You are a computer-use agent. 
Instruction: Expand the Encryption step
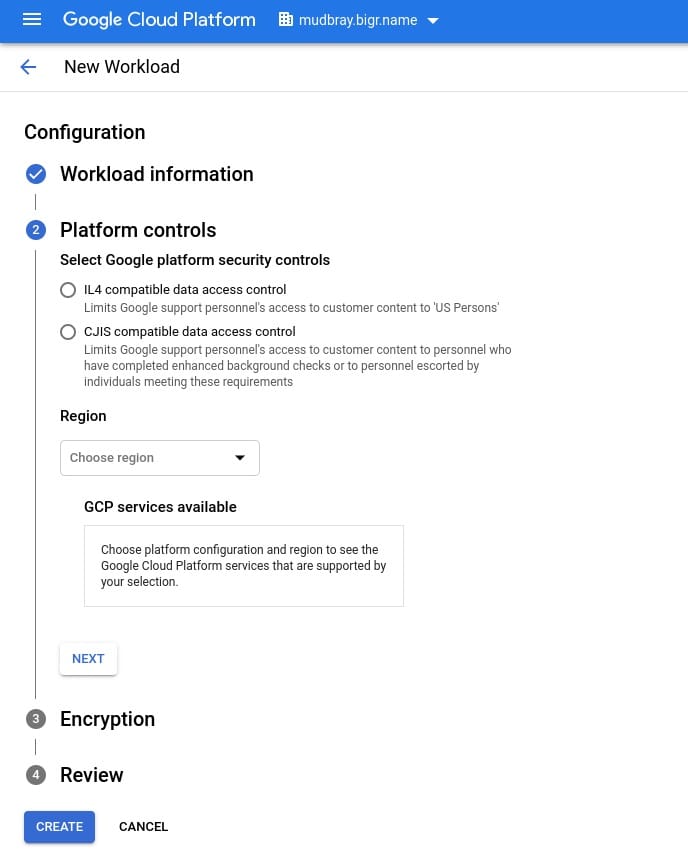pos(107,720)
